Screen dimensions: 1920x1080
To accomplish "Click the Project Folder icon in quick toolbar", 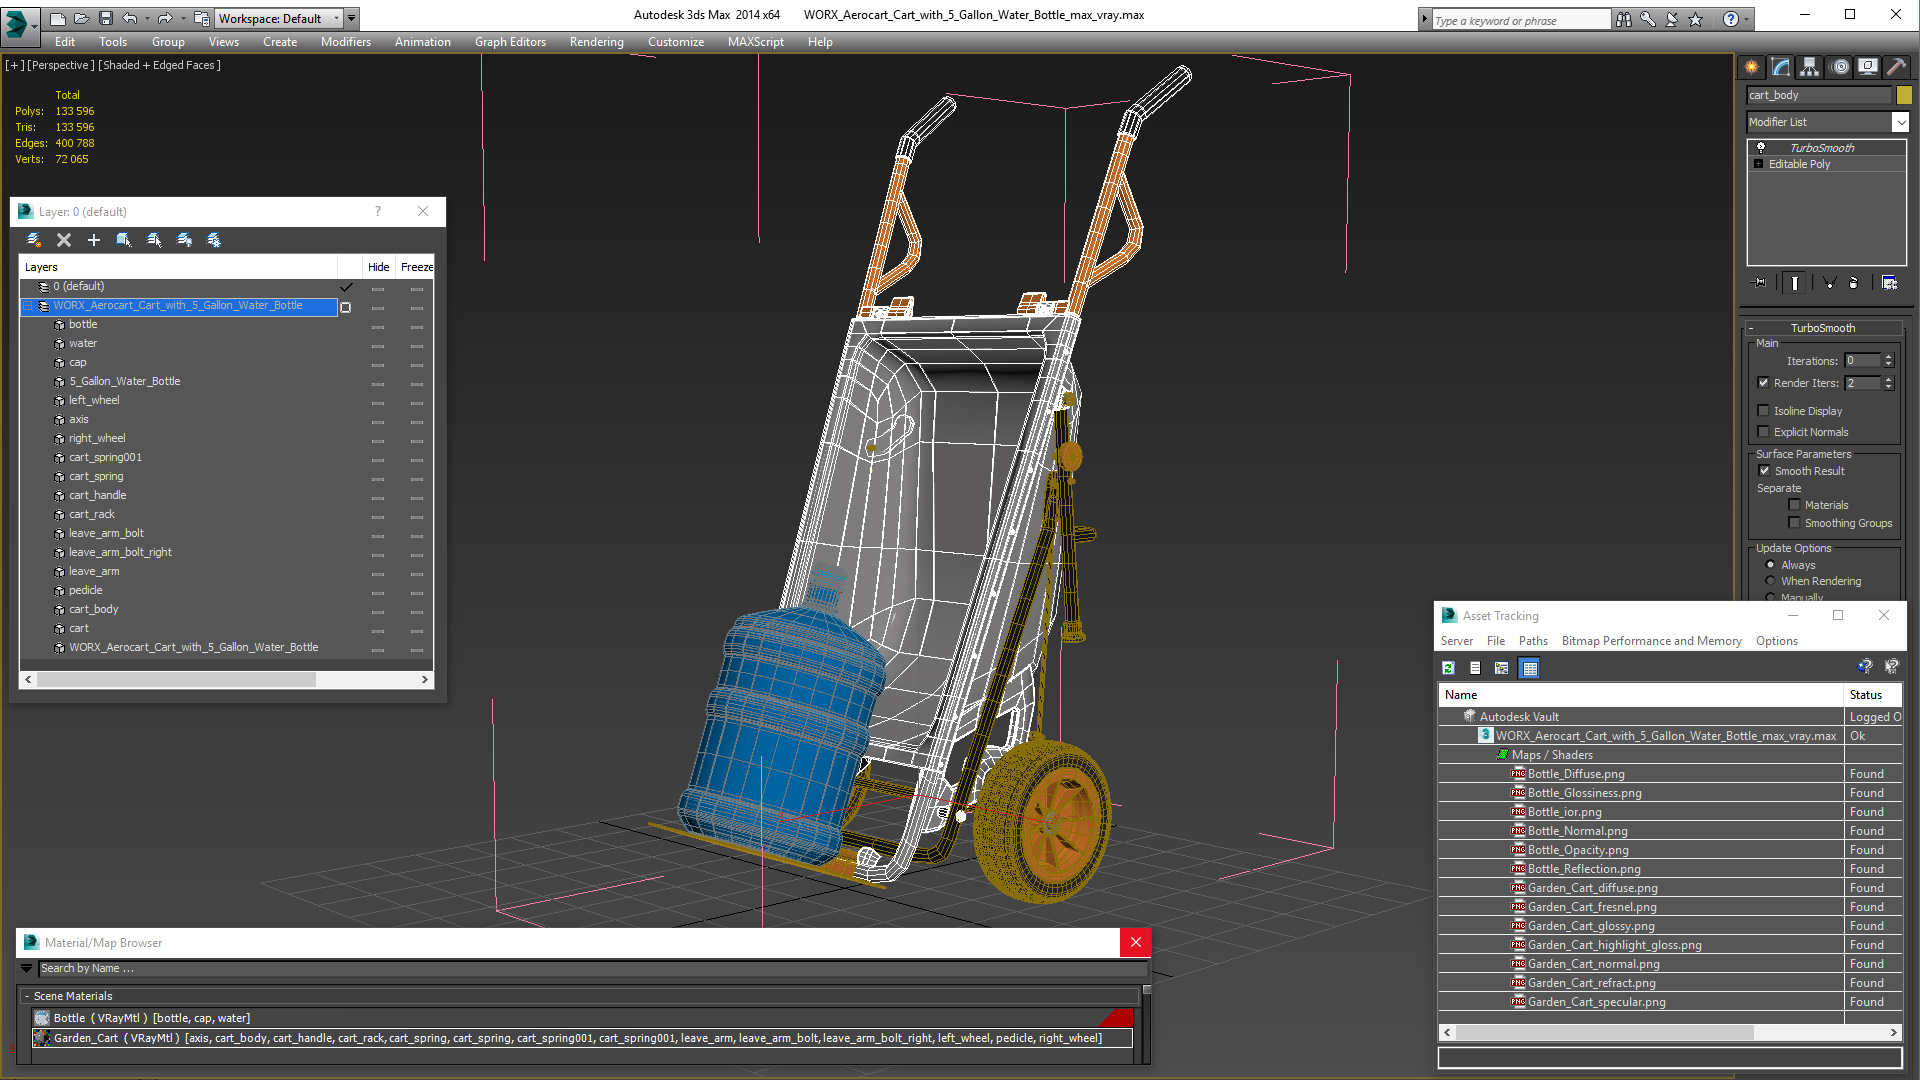I will (x=201, y=18).
